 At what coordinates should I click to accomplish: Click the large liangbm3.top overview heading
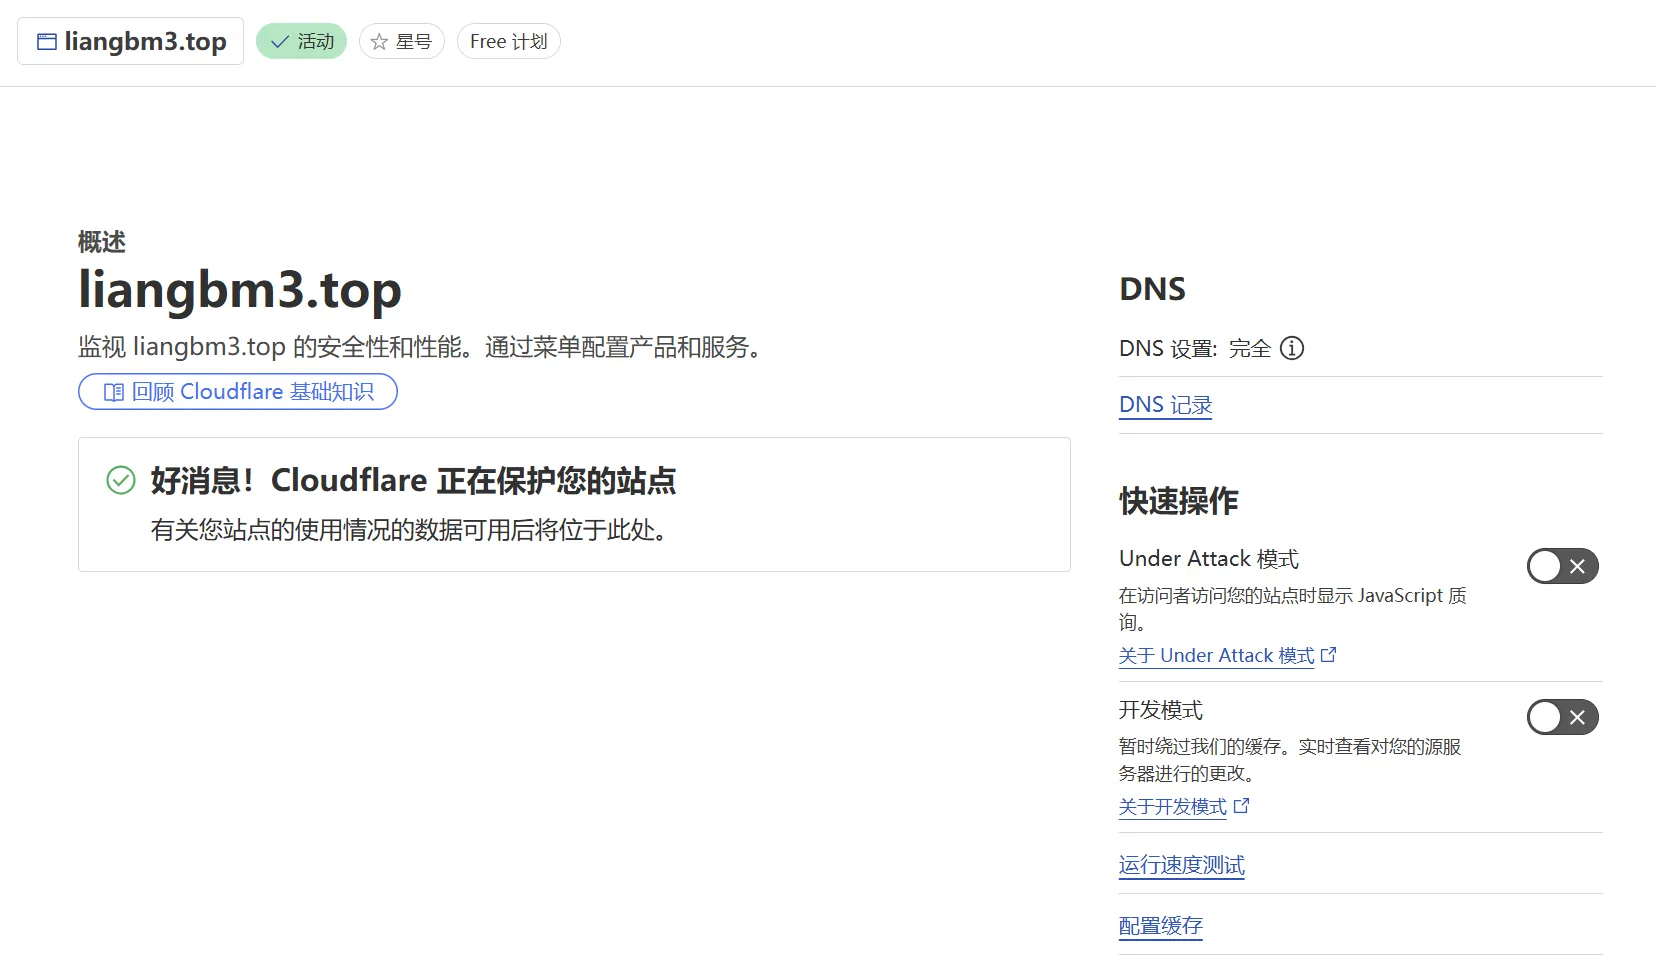click(240, 290)
